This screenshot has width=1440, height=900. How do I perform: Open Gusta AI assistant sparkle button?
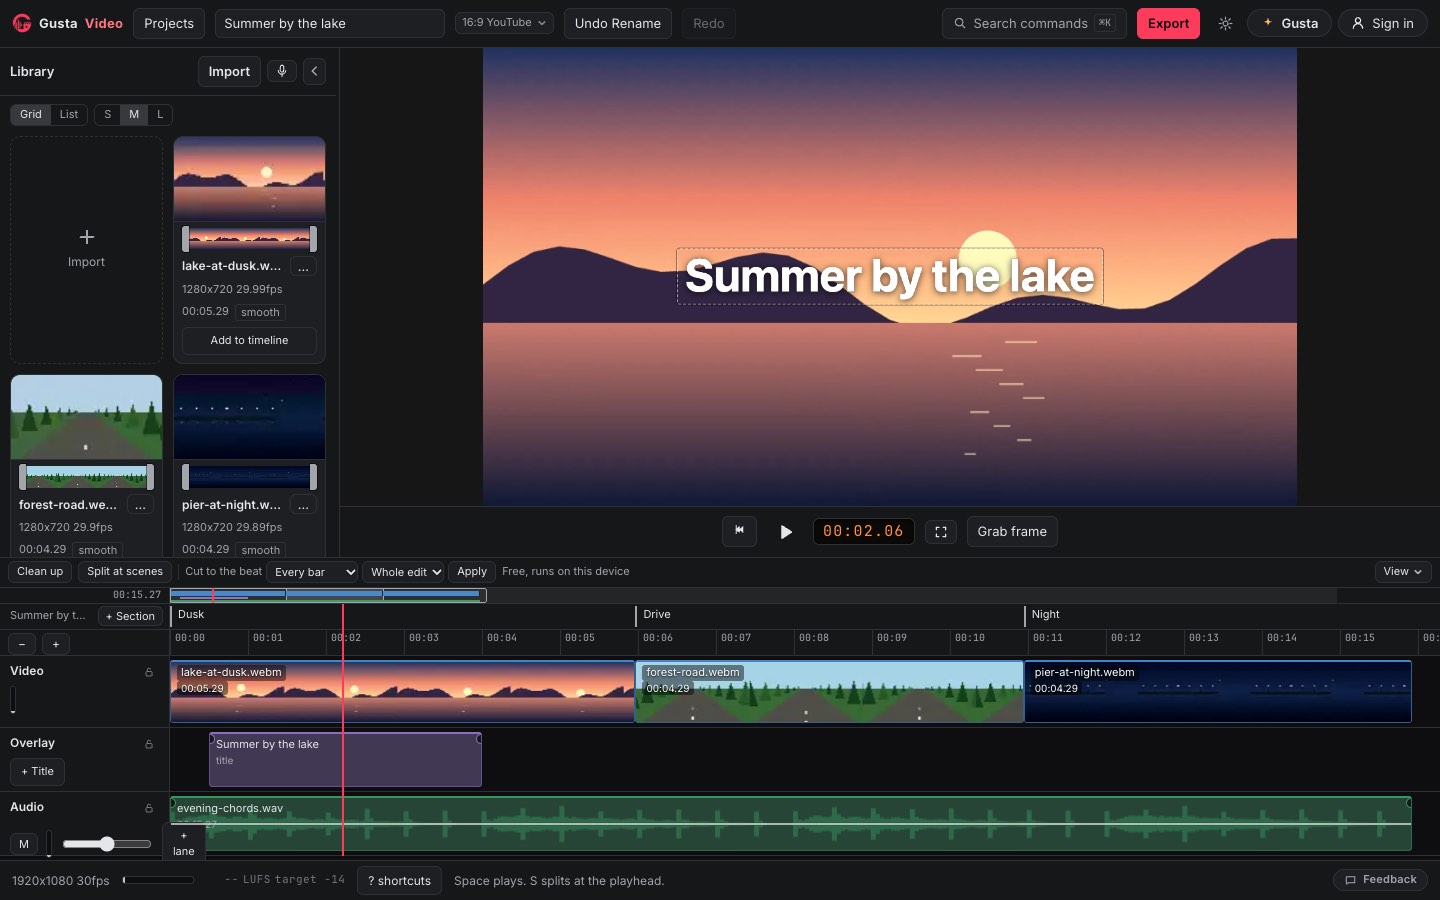point(1289,23)
